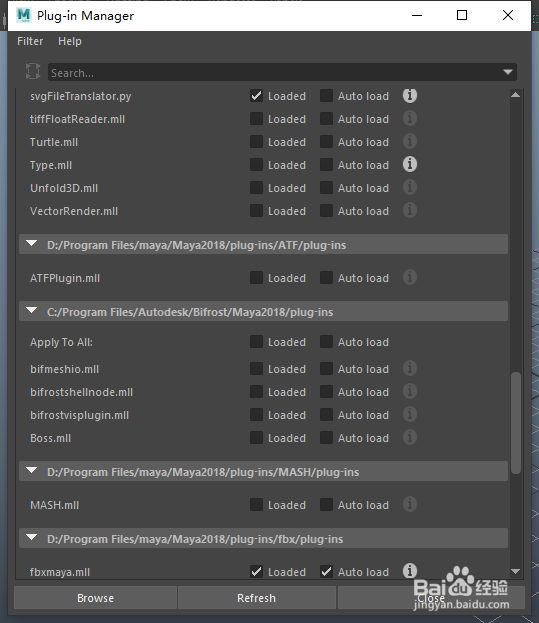The height and width of the screenshot is (623, 539).
Task: Check Loaded for Type.mll
Action: (x=256, y=165)
